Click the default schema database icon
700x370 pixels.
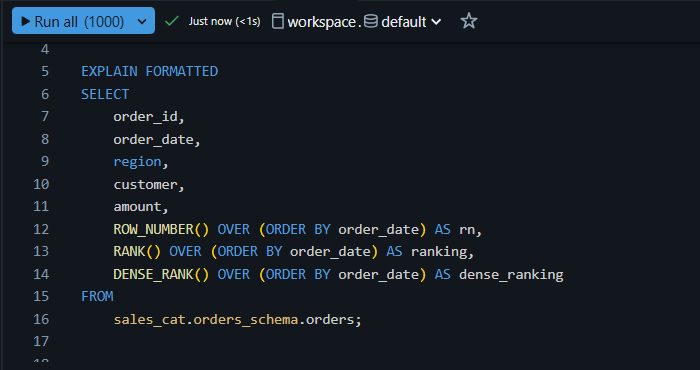click(371, 21)
